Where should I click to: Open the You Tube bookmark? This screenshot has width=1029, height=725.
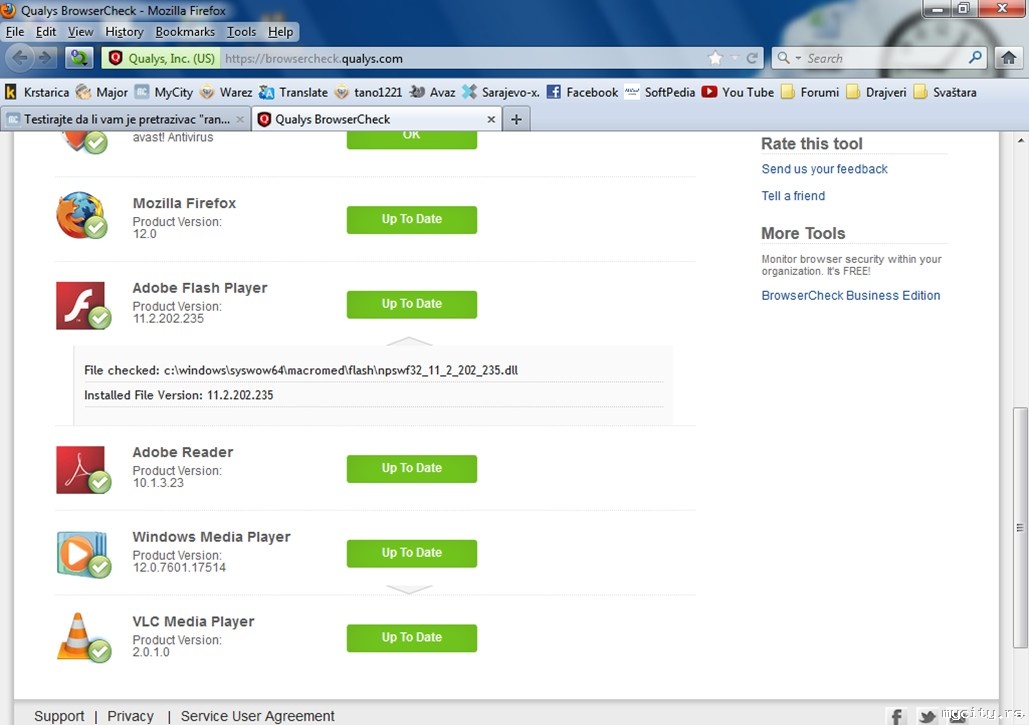pyautogui.click(x=738, y=92)
